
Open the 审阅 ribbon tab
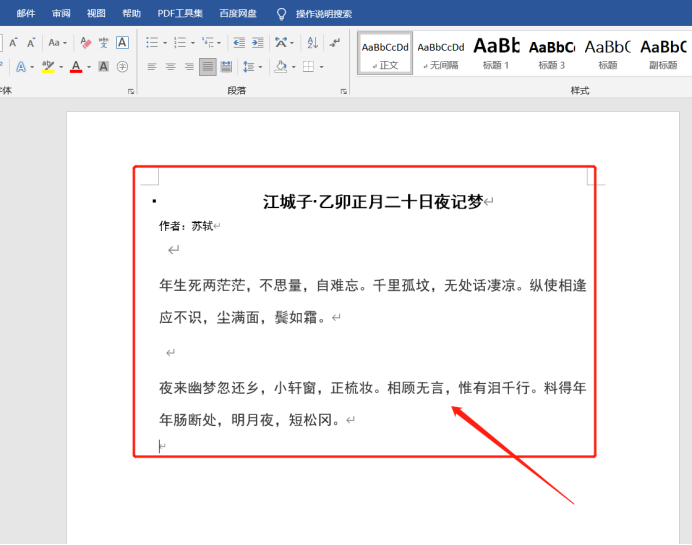(61, 14)
